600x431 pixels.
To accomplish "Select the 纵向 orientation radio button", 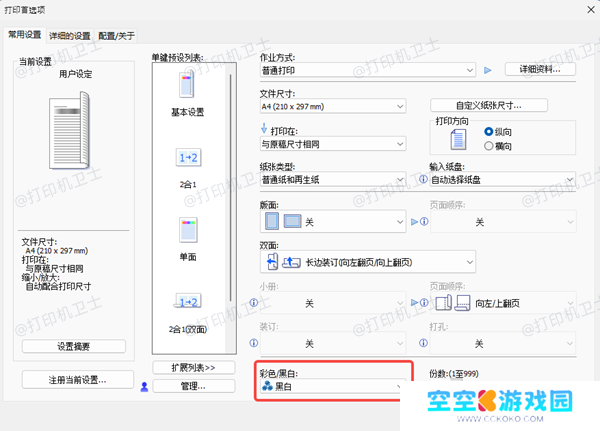I will point(488,131).
